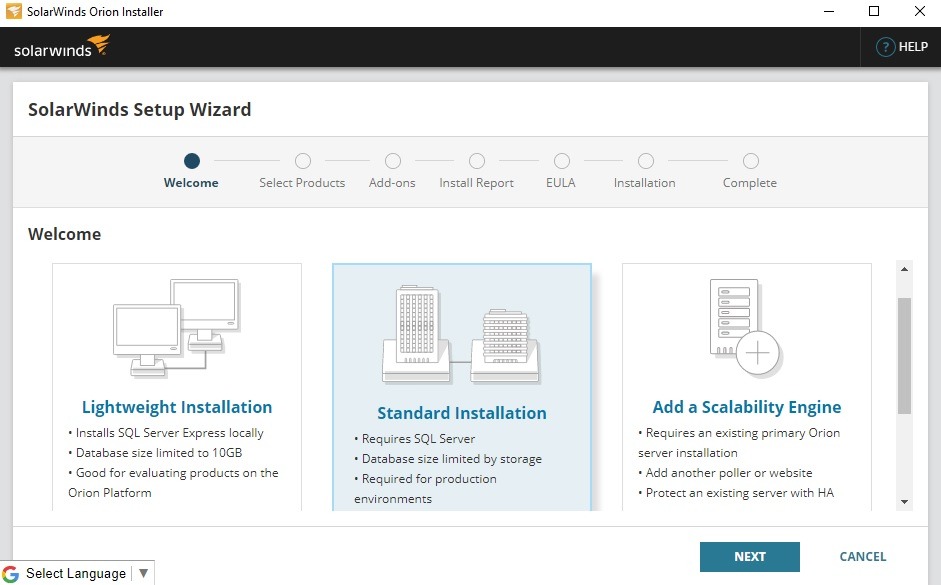
Task: Click the Select Products step label
Action: pyautogui.click(x=302, y=182)
